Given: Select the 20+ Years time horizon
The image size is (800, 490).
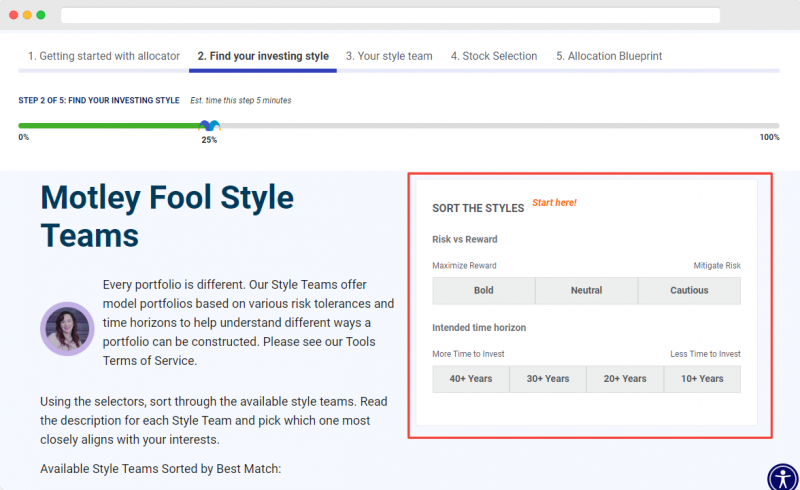Looking at the screenshot, I should tap(625, 379).
